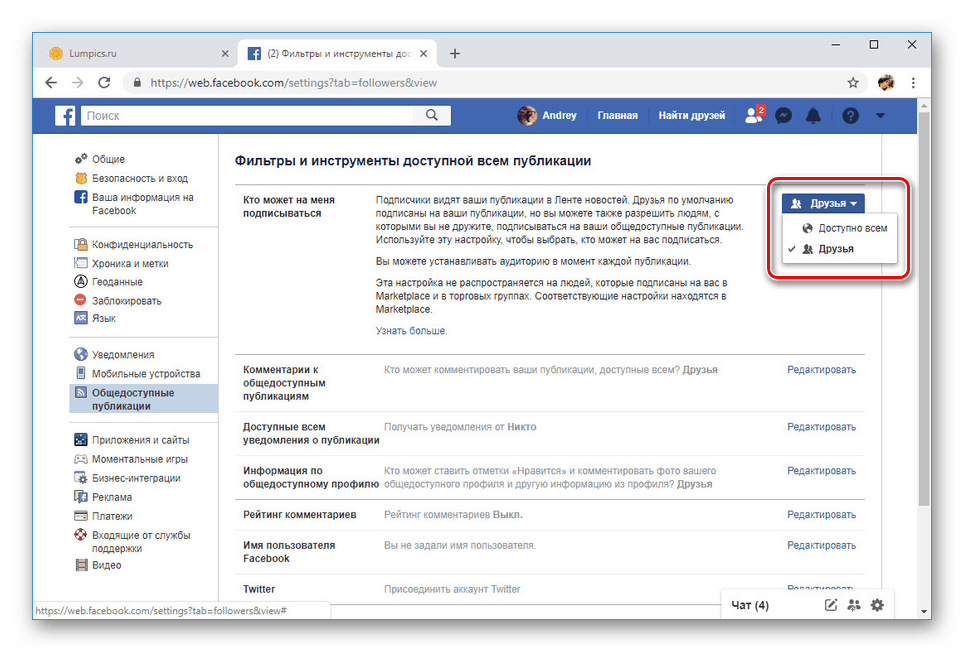Close the Facebook settings tab
The height and width of the screenshot is (652, 964).
tap(424, 53)
